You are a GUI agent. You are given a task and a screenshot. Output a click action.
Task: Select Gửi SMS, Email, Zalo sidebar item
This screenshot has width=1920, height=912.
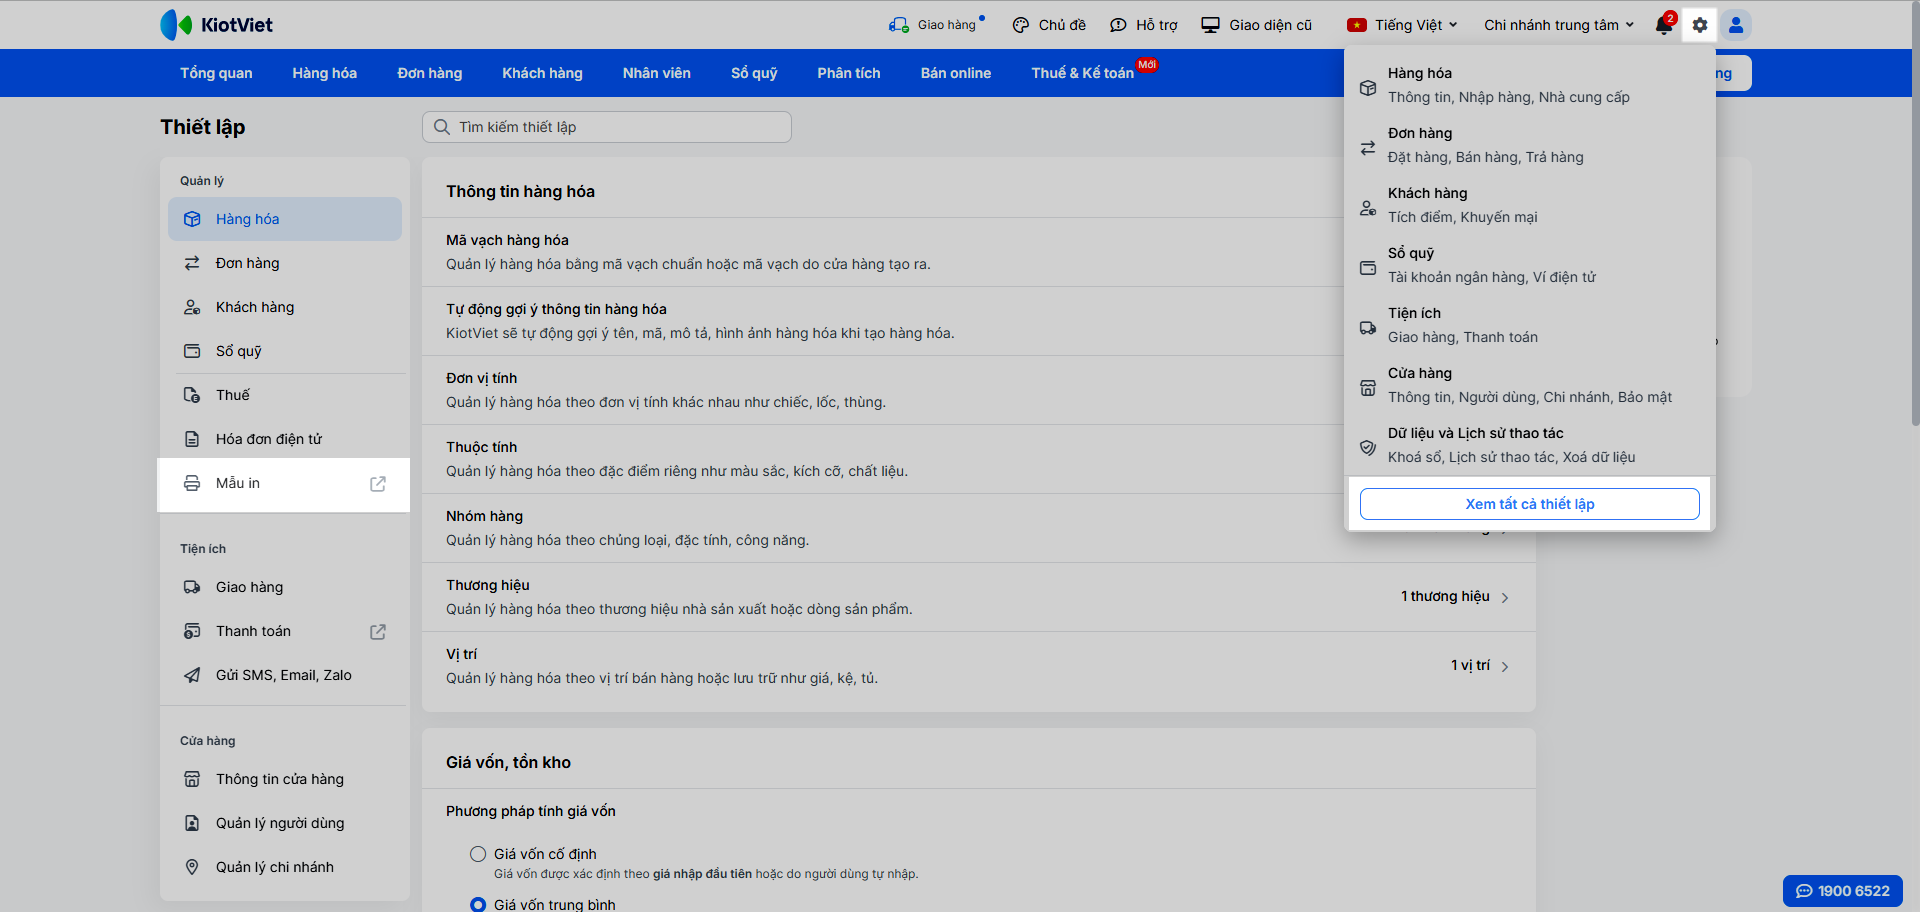coord(285,675)
